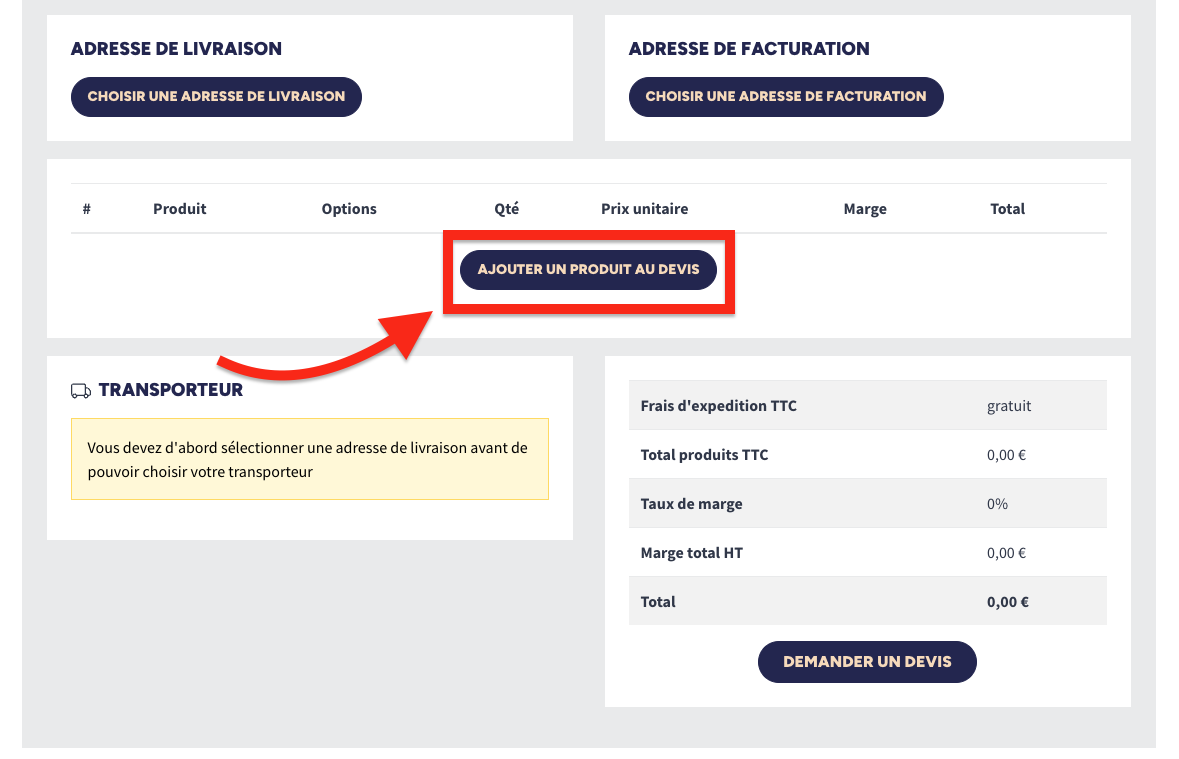The image size is (1179, 759).
Task: Select the 'Total produits TTC' row label
Action: (x=705, y=455)
